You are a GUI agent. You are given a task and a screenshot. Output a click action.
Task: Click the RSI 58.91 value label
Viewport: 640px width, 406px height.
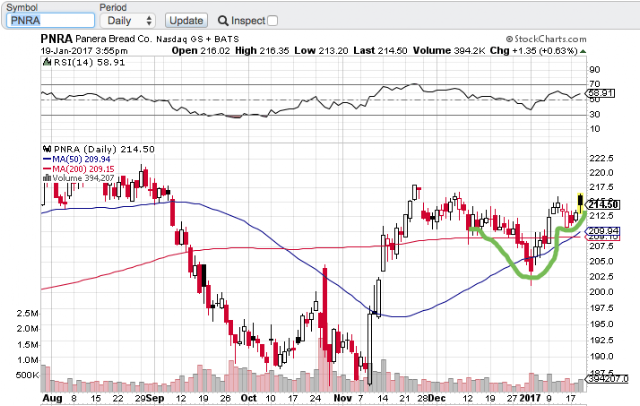tap(601, 93)
